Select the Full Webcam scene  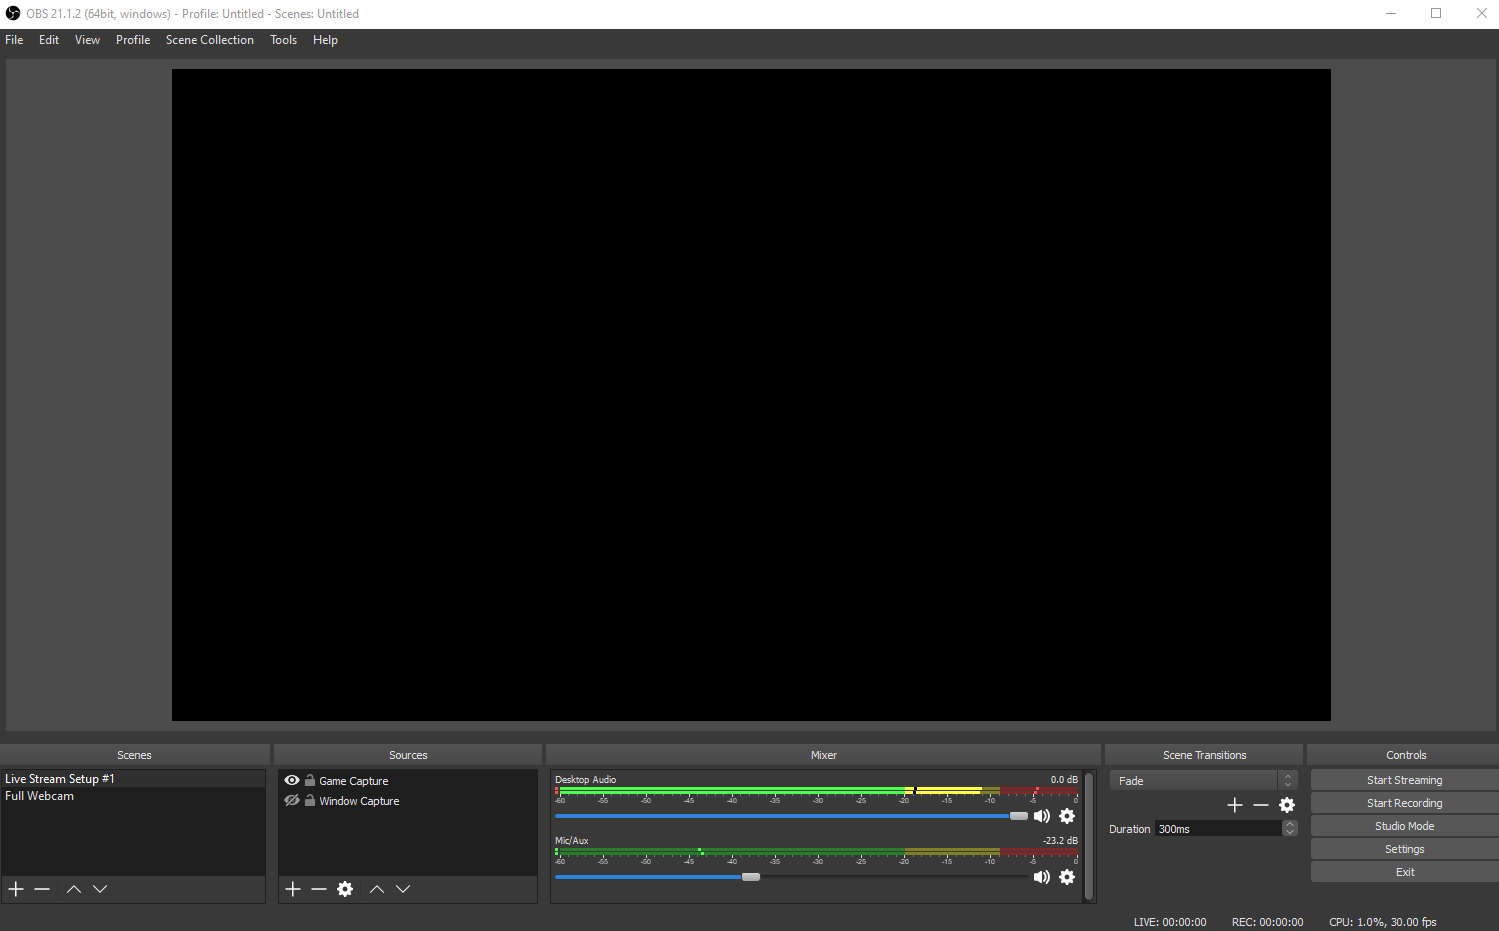coord(133,796)
